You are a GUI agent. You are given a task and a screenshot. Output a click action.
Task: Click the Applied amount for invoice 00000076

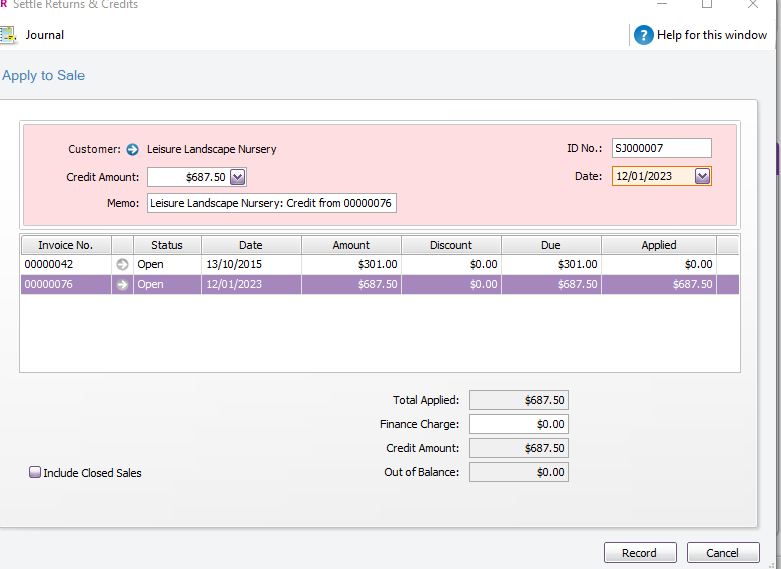click(x=659, y=284)
